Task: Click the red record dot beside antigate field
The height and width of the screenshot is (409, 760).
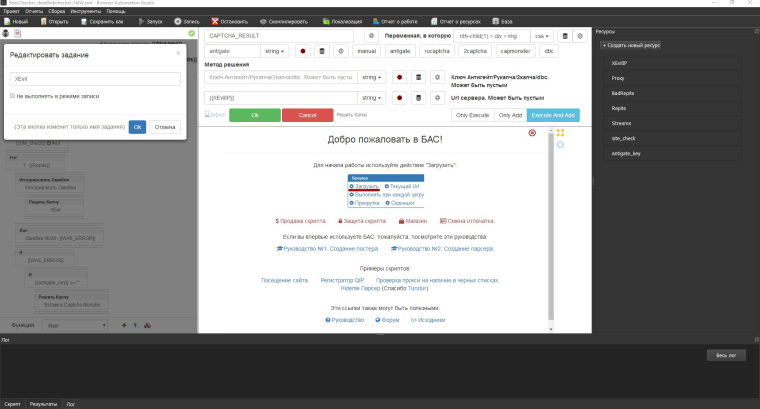Action: point(302,50)
